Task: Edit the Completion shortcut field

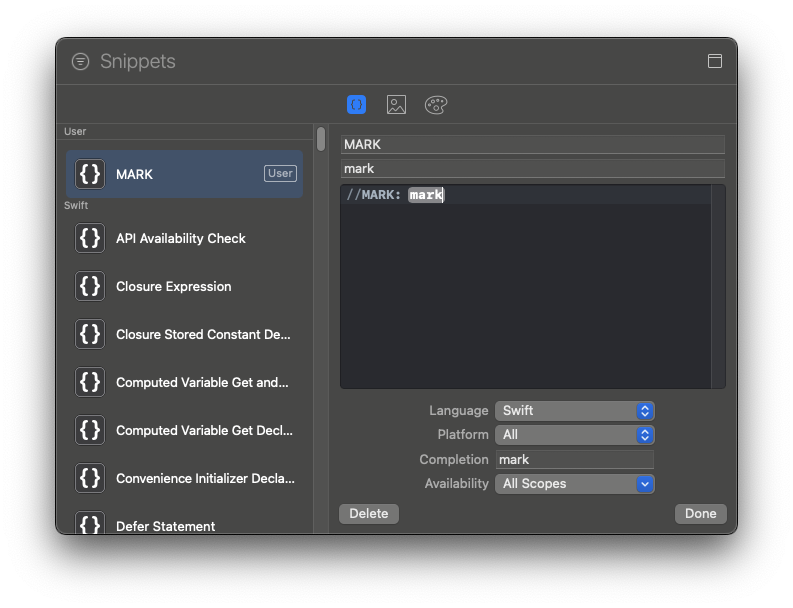Action: [575, 459]
